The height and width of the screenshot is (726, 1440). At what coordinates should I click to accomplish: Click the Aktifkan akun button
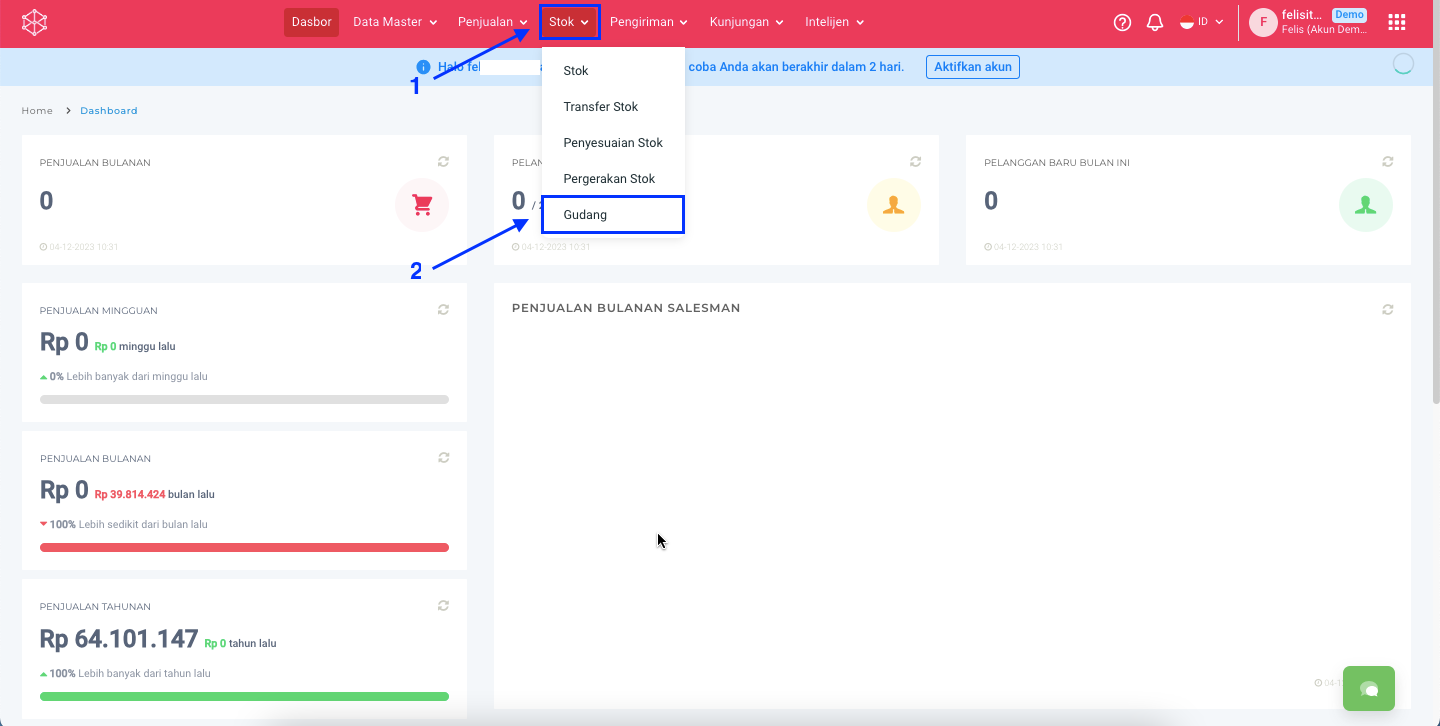(x=972, y=67)
